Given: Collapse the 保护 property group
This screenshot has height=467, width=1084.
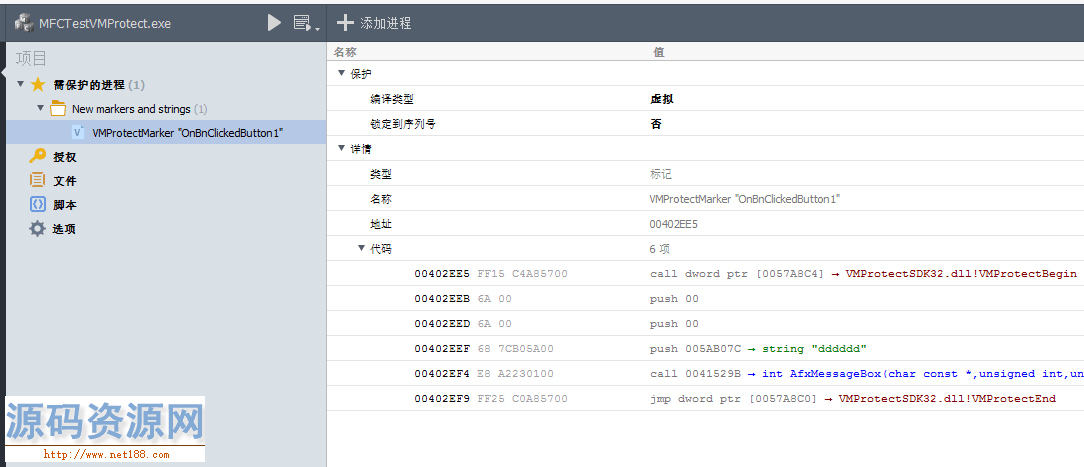Looking at the screenshot, I should coord(341,73).
